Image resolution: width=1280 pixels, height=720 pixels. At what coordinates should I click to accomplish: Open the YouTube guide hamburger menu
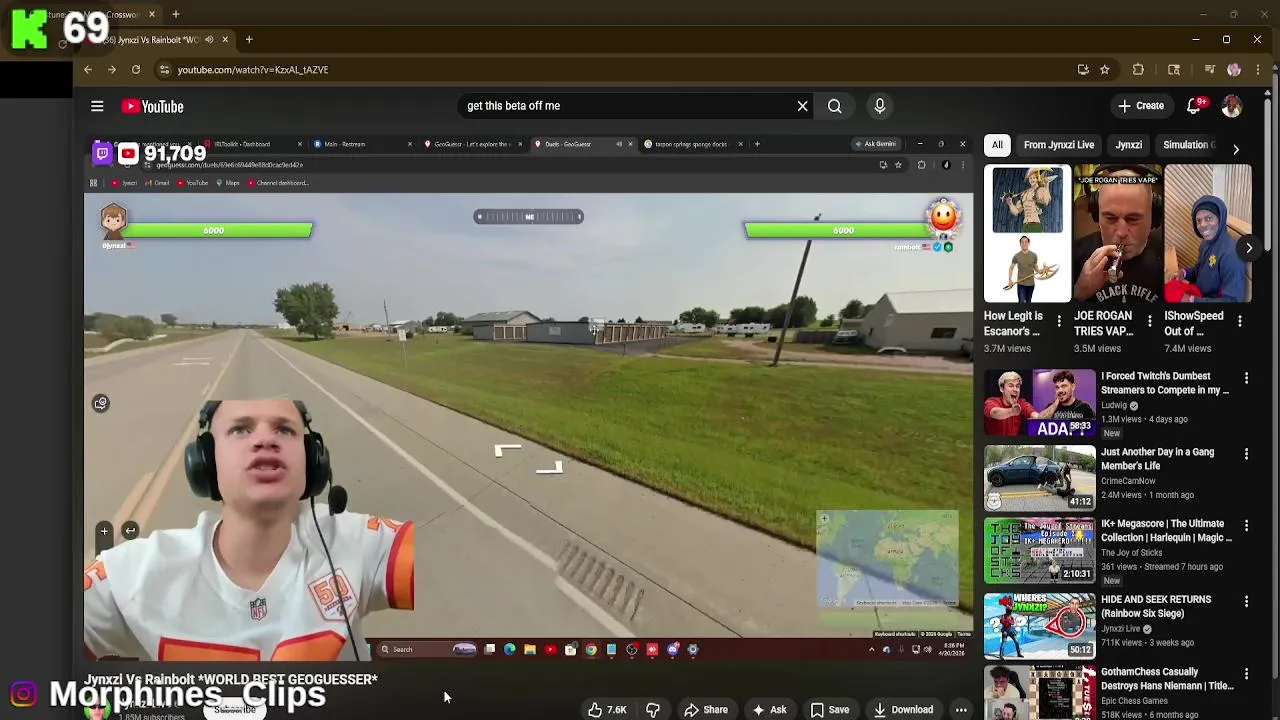[97, 106]
